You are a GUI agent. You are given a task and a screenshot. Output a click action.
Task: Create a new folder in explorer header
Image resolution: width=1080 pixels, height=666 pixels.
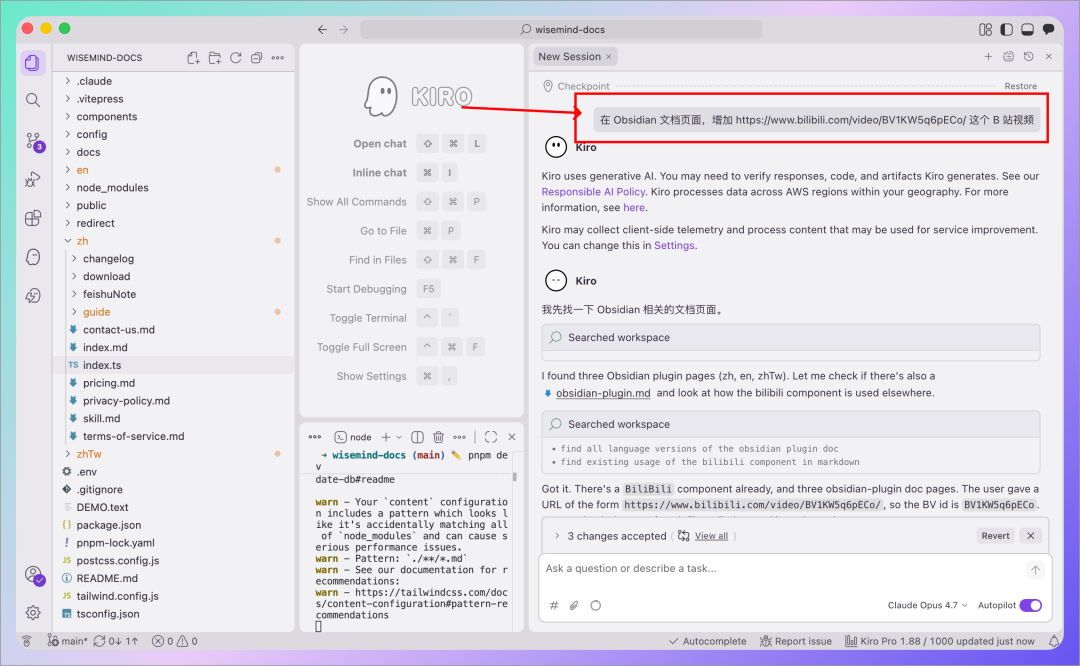[x=215, y=58]
